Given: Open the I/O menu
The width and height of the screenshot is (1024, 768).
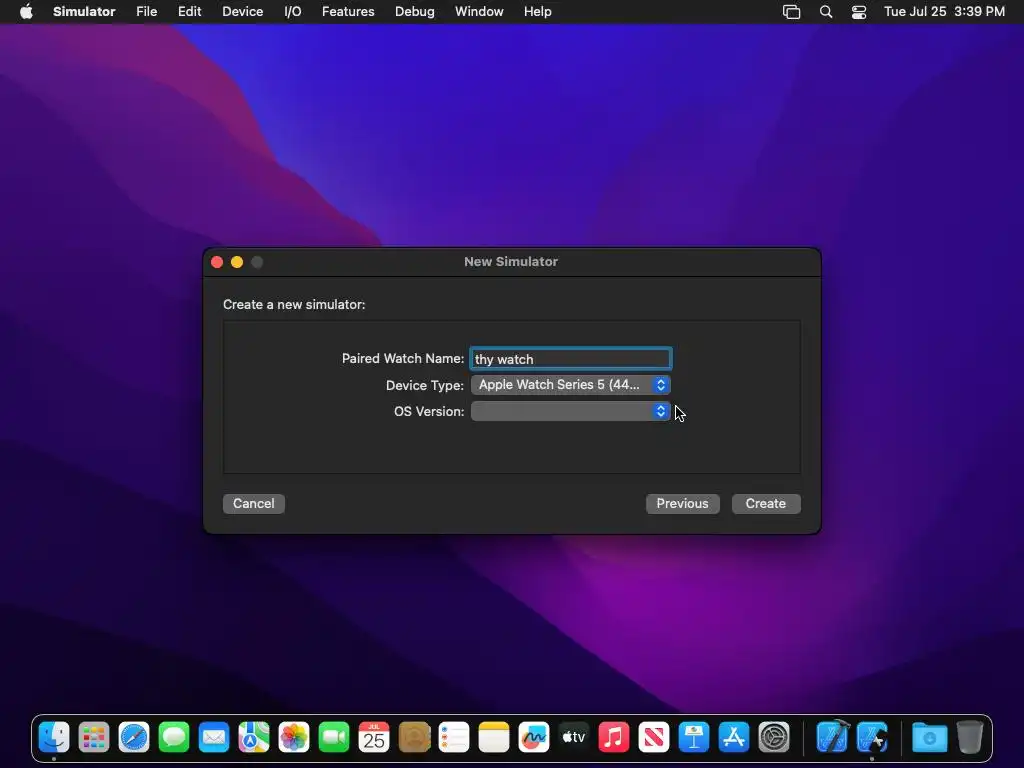Looking at the screenshot, I should 293,12.
